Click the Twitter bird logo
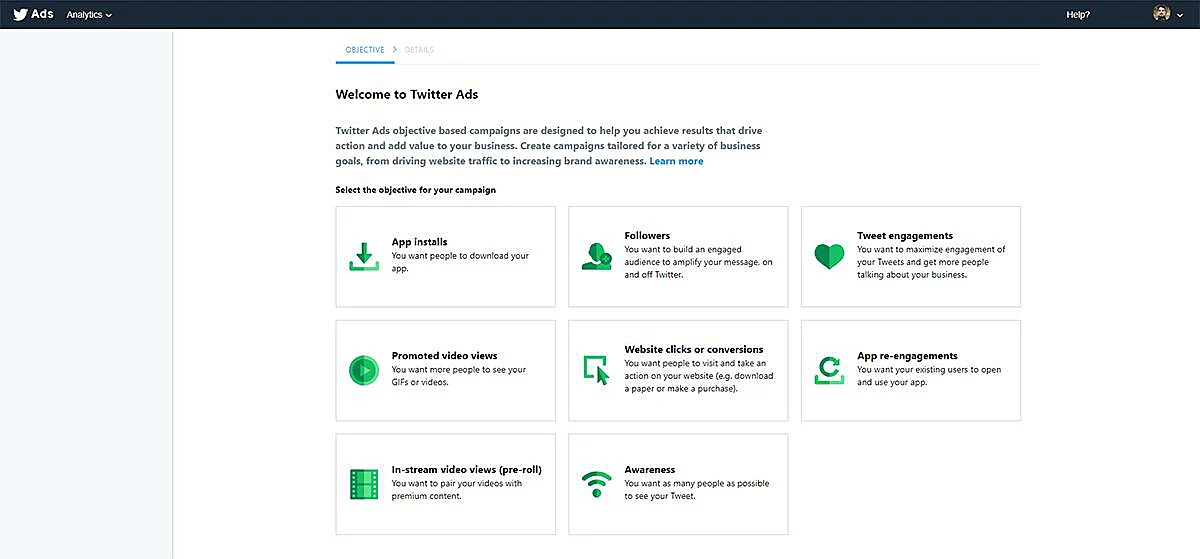The image size is (1200, 559). tap(20, 14)
